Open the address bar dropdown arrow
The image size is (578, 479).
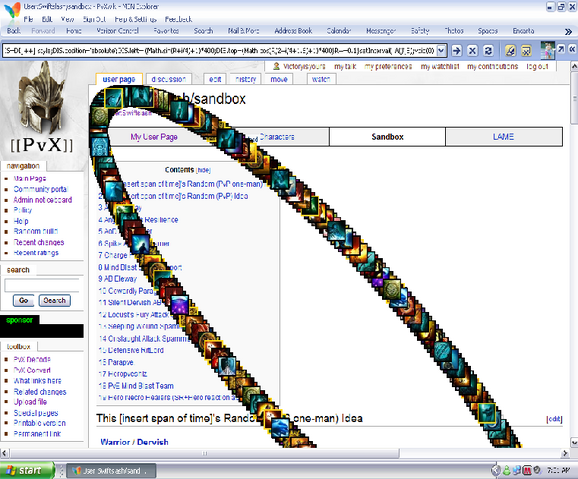coord(441,51)
